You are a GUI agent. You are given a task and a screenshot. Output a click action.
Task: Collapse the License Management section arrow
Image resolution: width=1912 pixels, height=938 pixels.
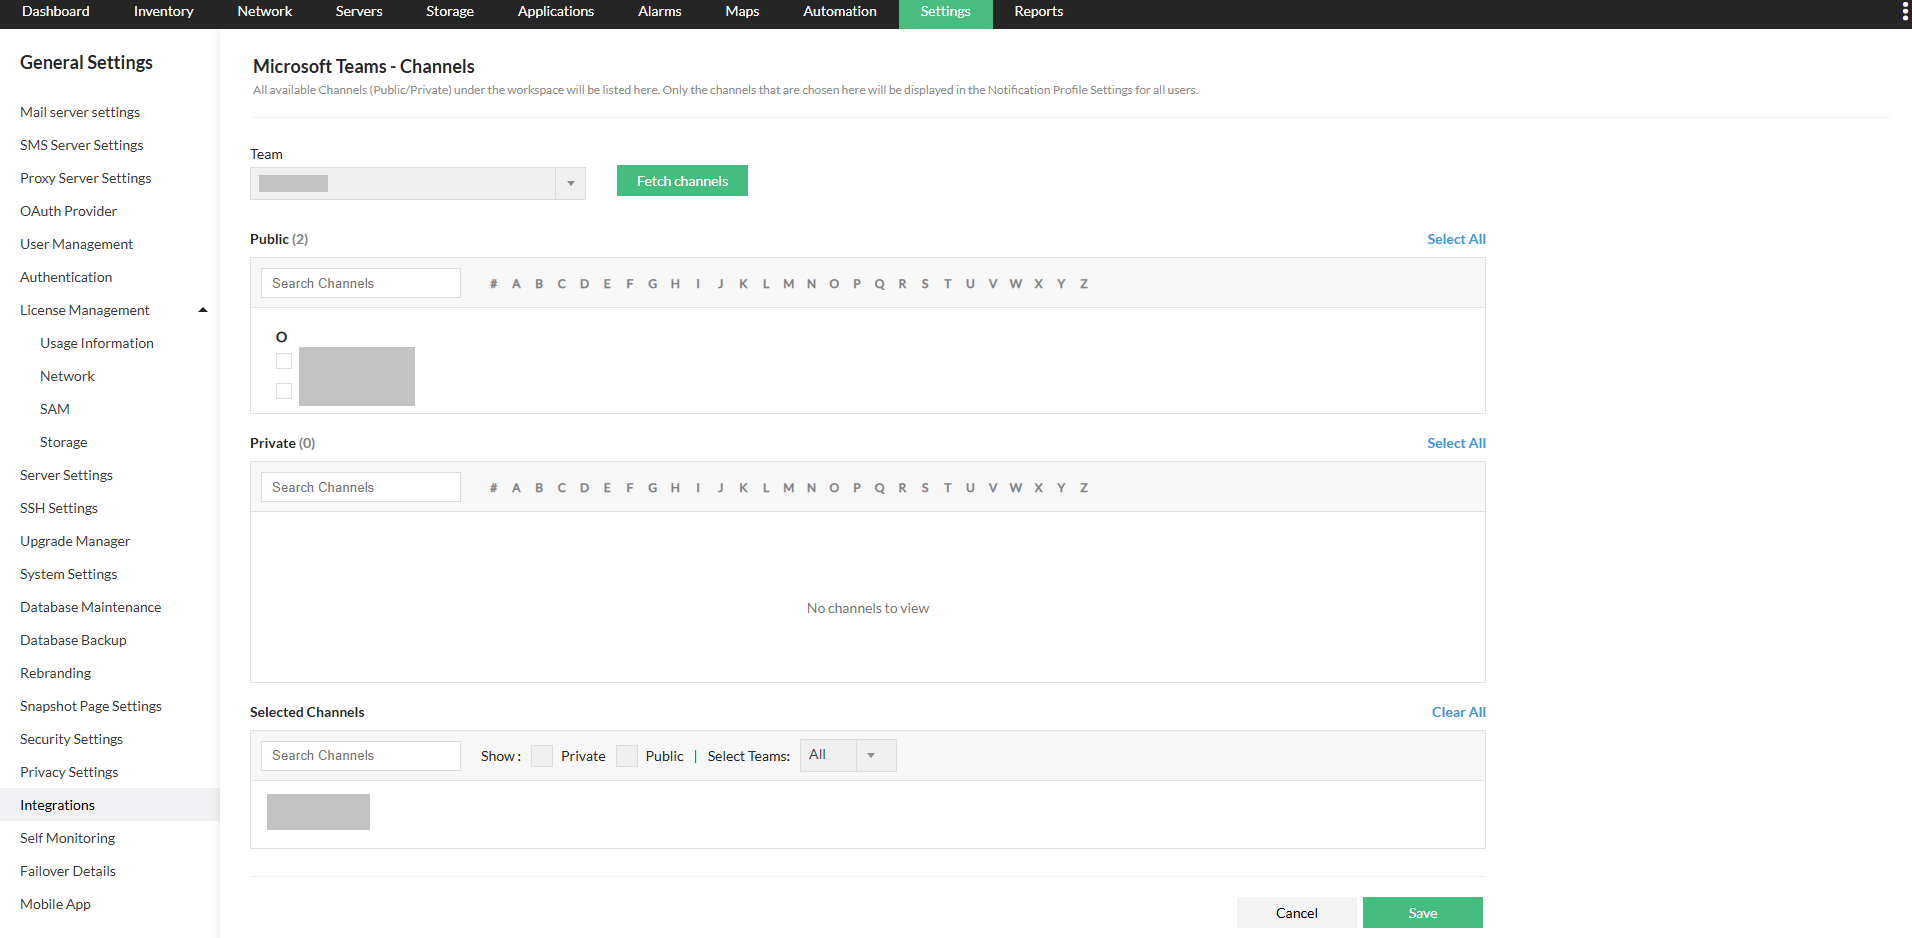[203, 310]
